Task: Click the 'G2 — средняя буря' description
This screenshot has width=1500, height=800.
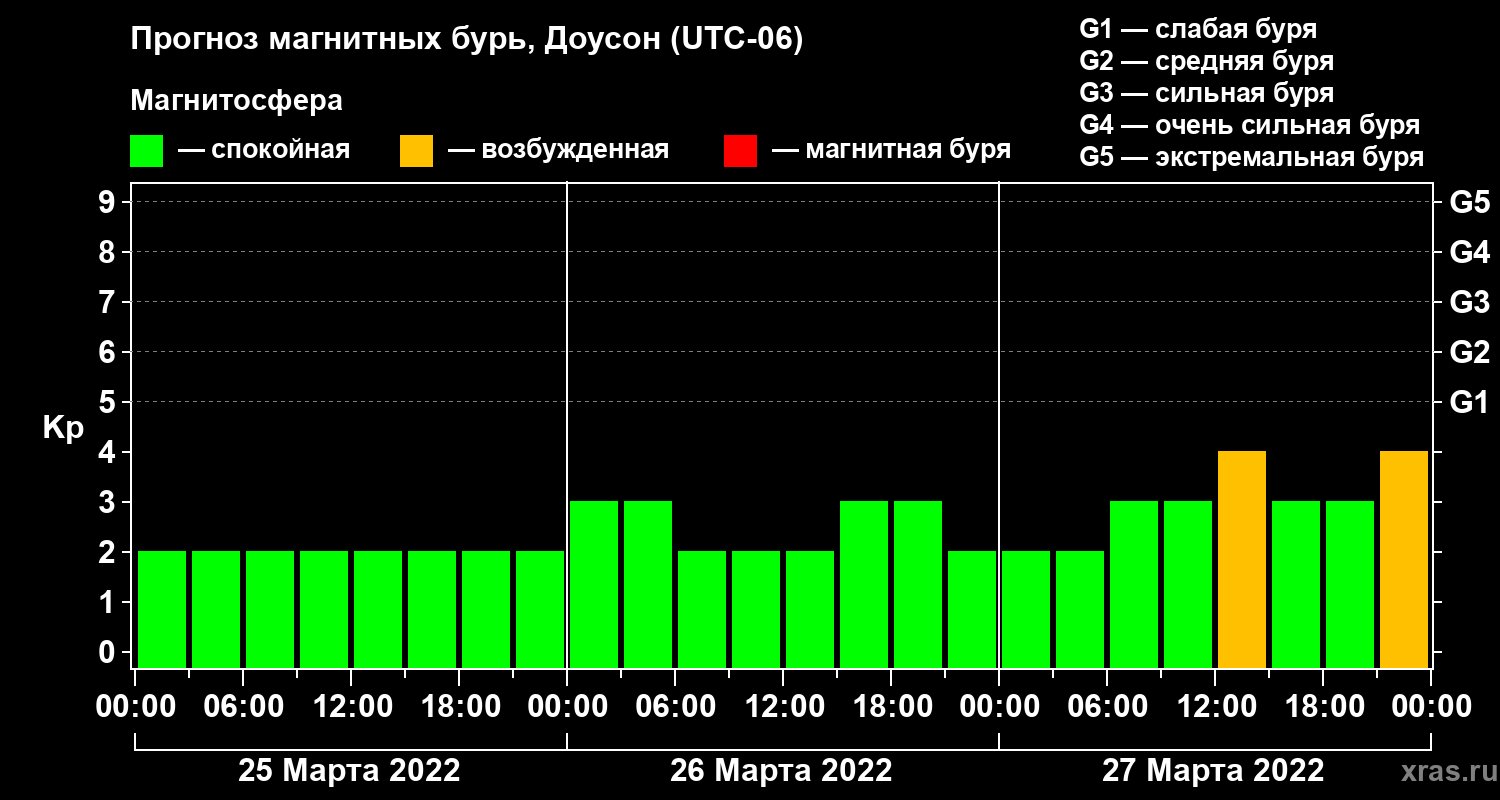Action: (x=1207, y=61)
